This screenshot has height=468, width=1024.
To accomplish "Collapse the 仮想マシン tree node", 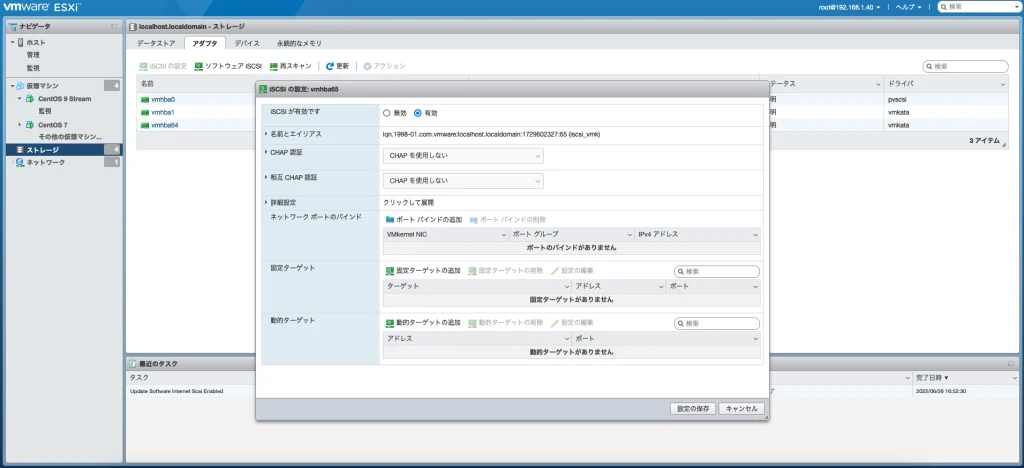I will point(12,86).
